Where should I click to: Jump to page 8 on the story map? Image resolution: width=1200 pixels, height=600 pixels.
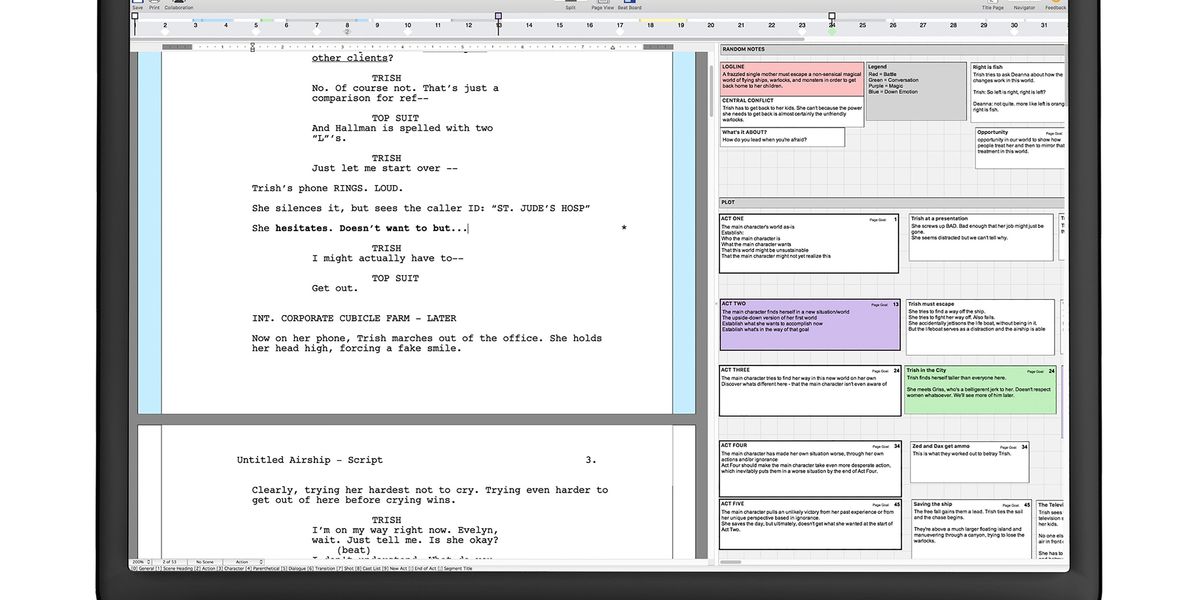tap(347, 25)
